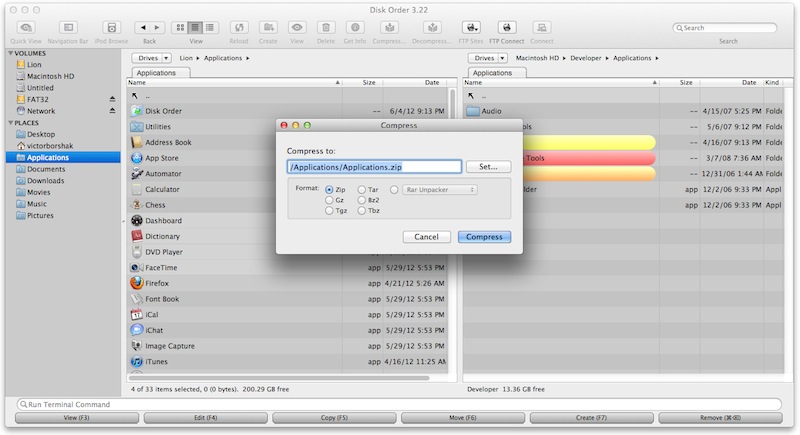
Task: Click the FTP Connect toolbar icon
Action: 507,27
